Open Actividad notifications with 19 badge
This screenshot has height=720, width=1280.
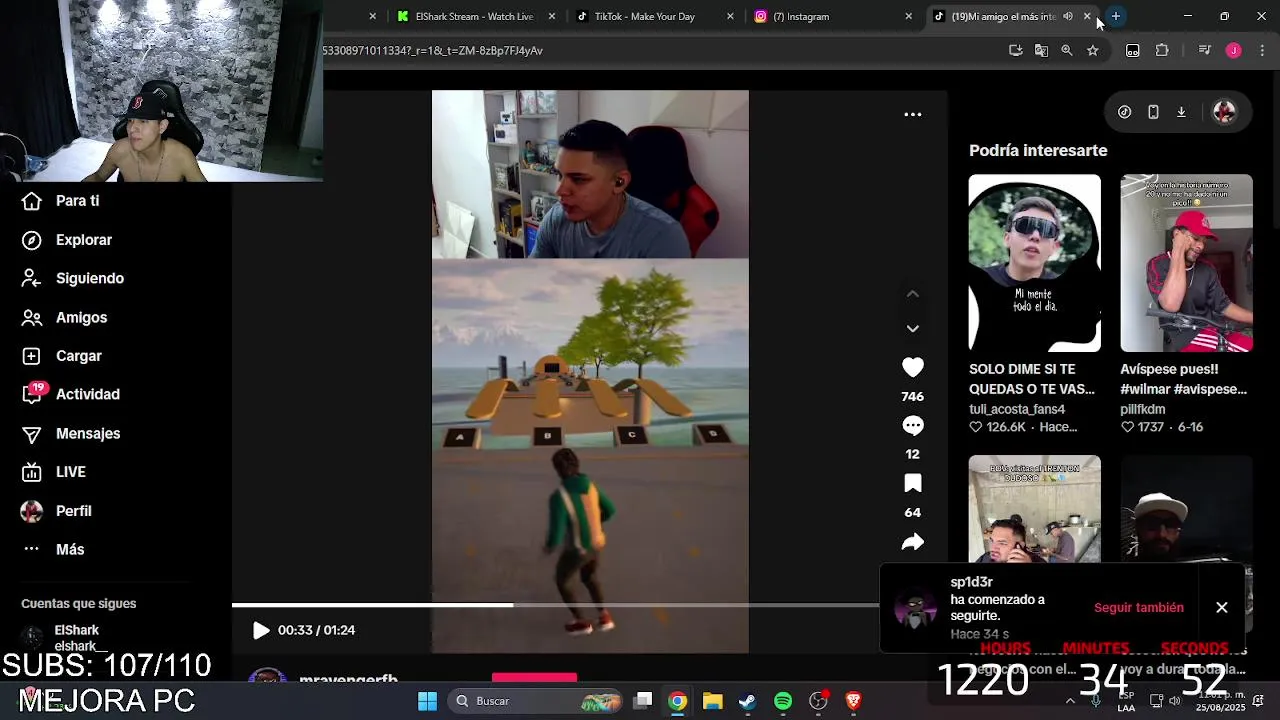pos(72,394)
